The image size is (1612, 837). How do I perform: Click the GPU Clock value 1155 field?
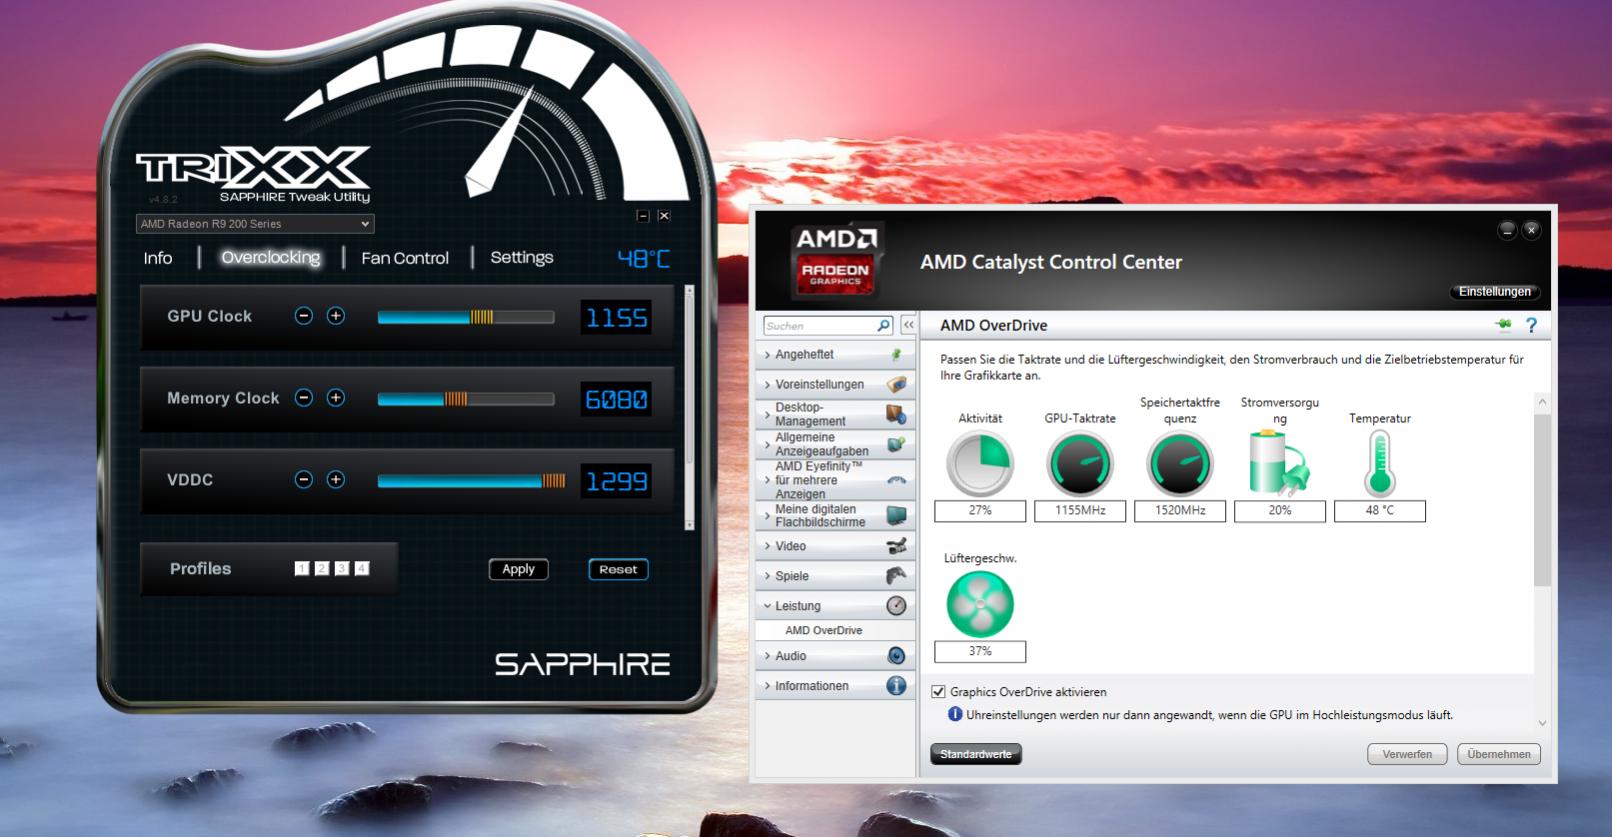[x=617, y=318]
